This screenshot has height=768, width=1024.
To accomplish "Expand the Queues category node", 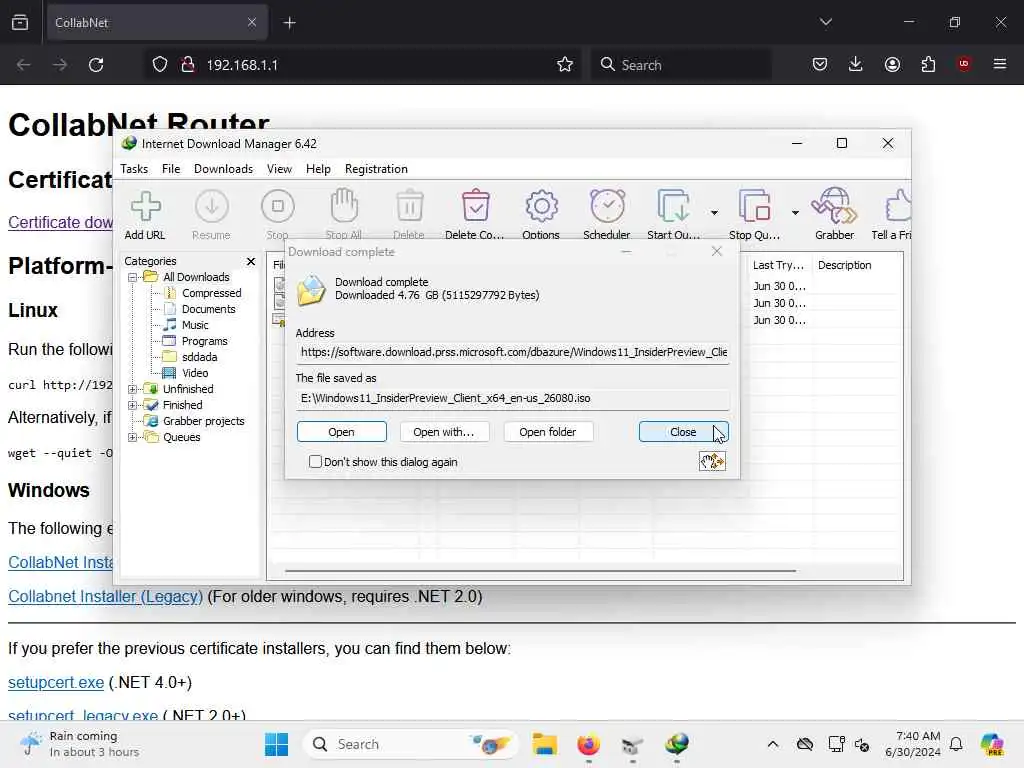I will 133,438.
